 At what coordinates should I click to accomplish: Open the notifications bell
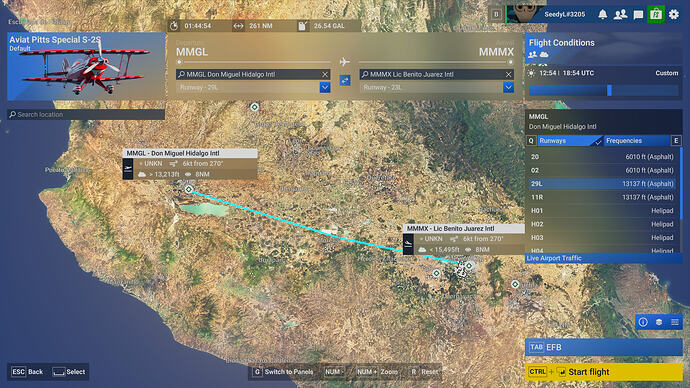(x=602, y=15)
